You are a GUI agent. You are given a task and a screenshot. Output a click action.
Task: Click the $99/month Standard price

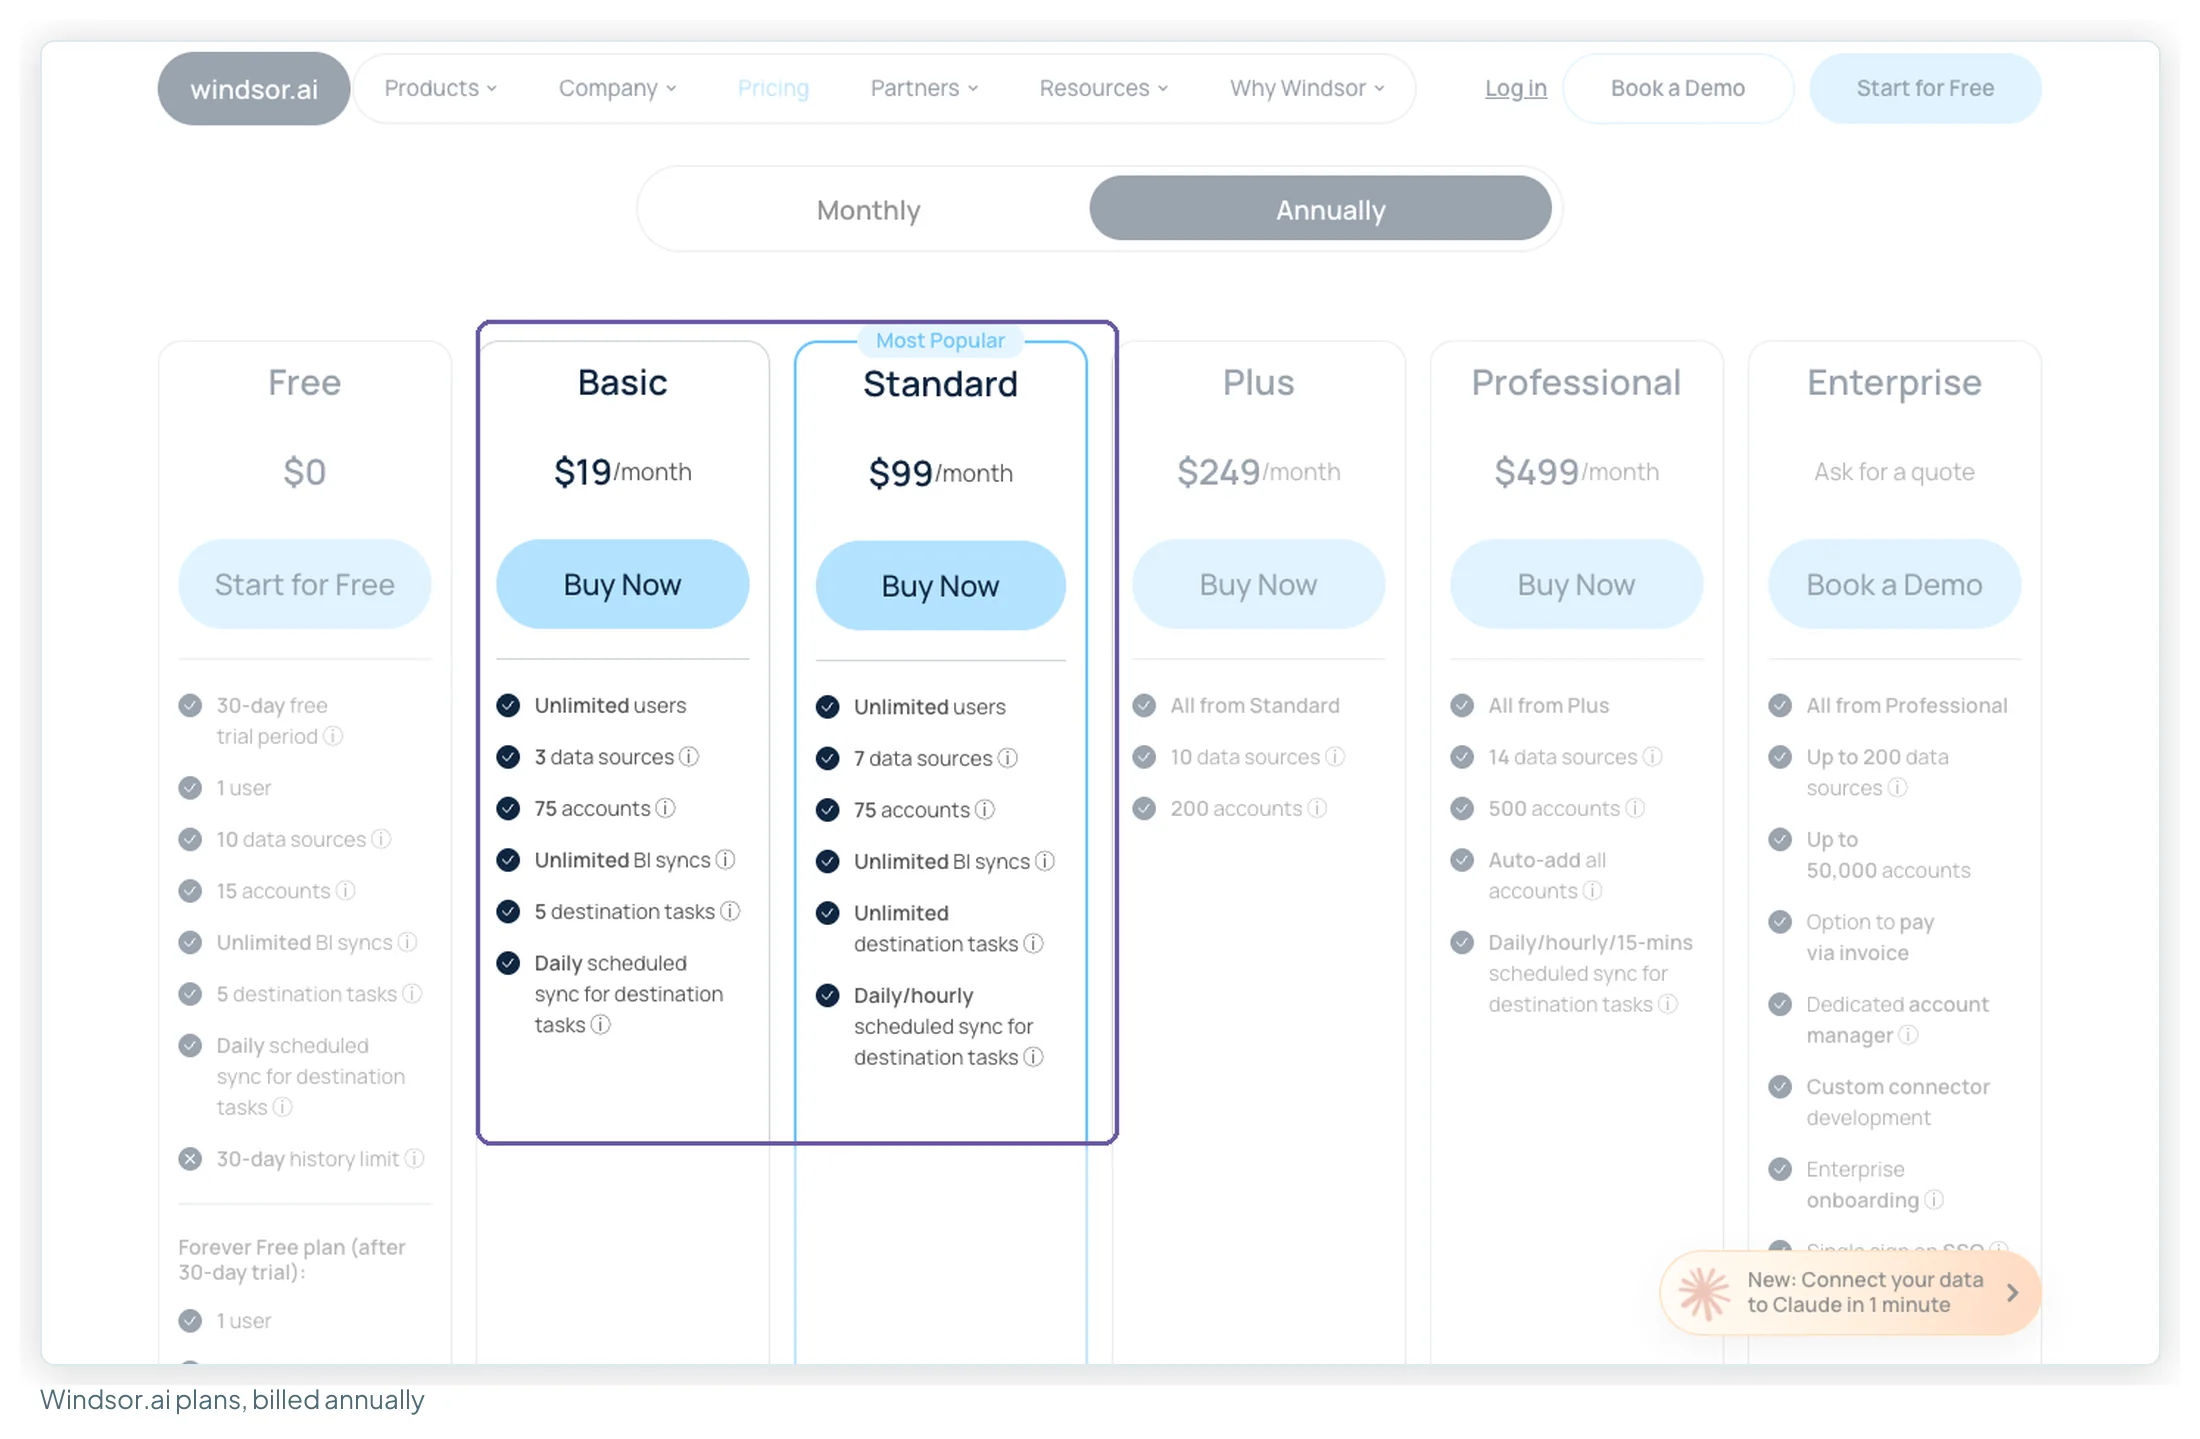coord(940,473)
